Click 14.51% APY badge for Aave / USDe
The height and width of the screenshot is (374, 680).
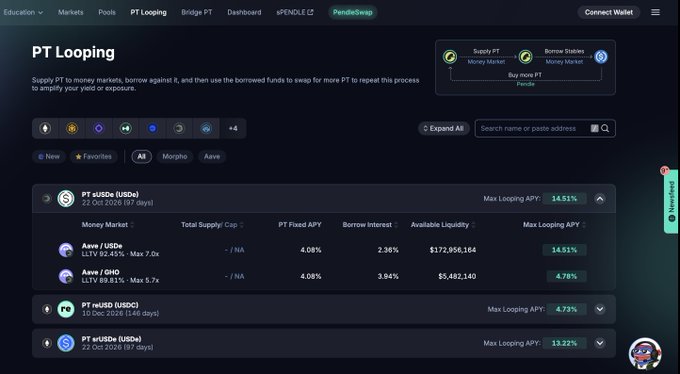point(564,250)
